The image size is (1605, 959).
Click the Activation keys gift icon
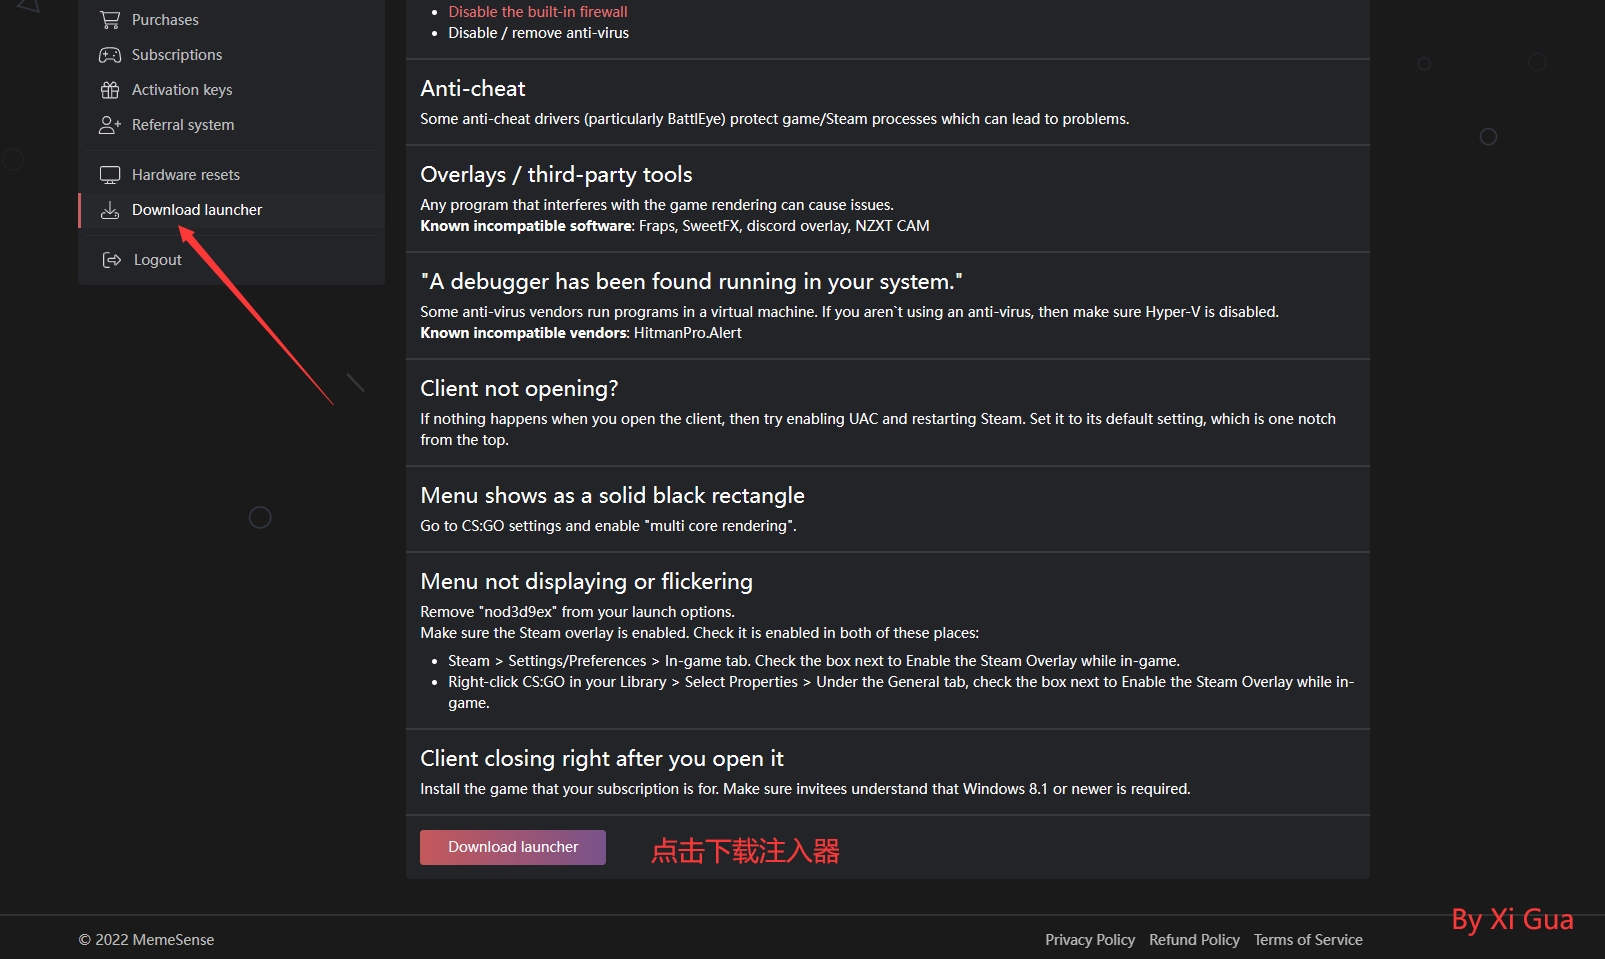pyautogui.click(x=110, y=90)
